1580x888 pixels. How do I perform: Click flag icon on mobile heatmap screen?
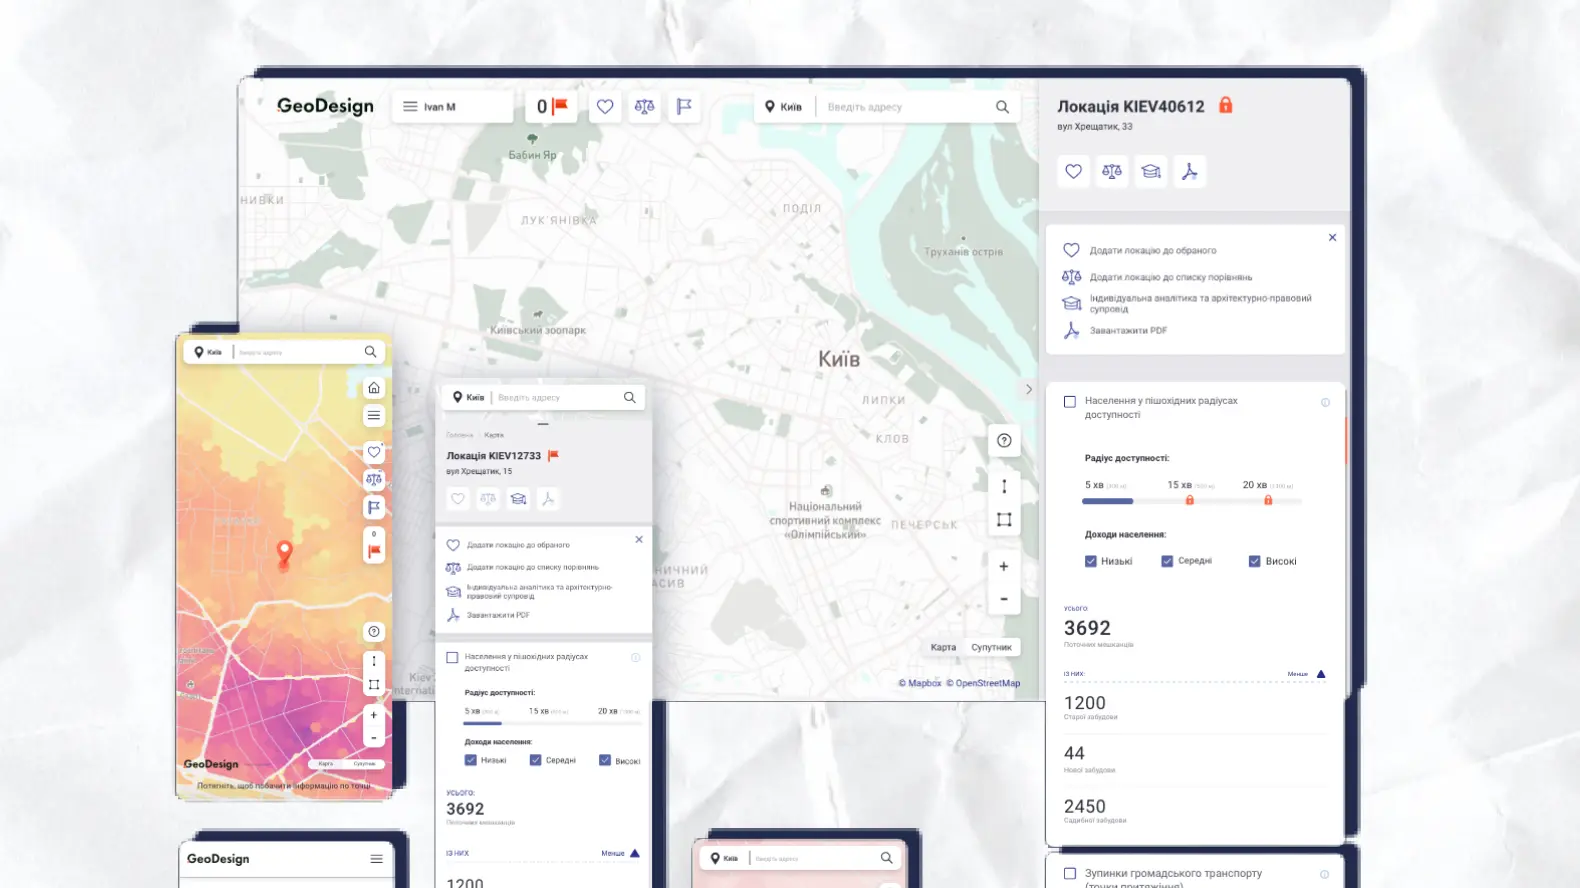pos(374,508)
